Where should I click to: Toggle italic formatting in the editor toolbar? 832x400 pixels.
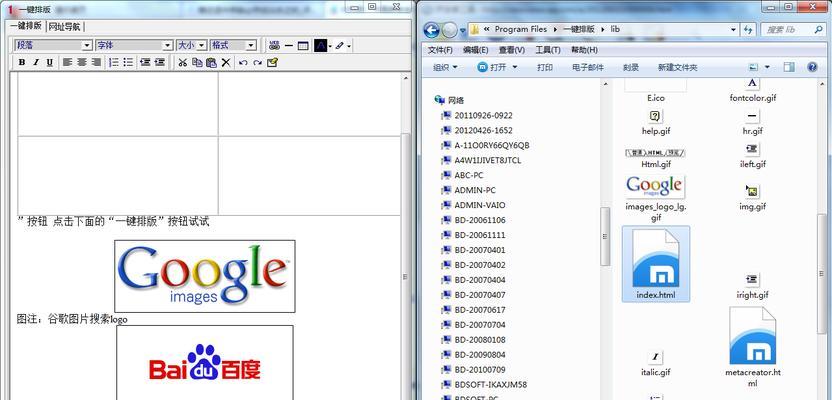pyautogui.click(x=36, y=63)
